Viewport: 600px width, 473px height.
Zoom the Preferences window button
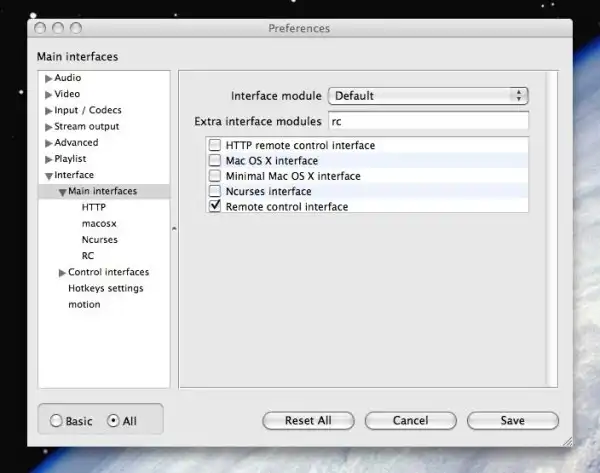(76, 28)
